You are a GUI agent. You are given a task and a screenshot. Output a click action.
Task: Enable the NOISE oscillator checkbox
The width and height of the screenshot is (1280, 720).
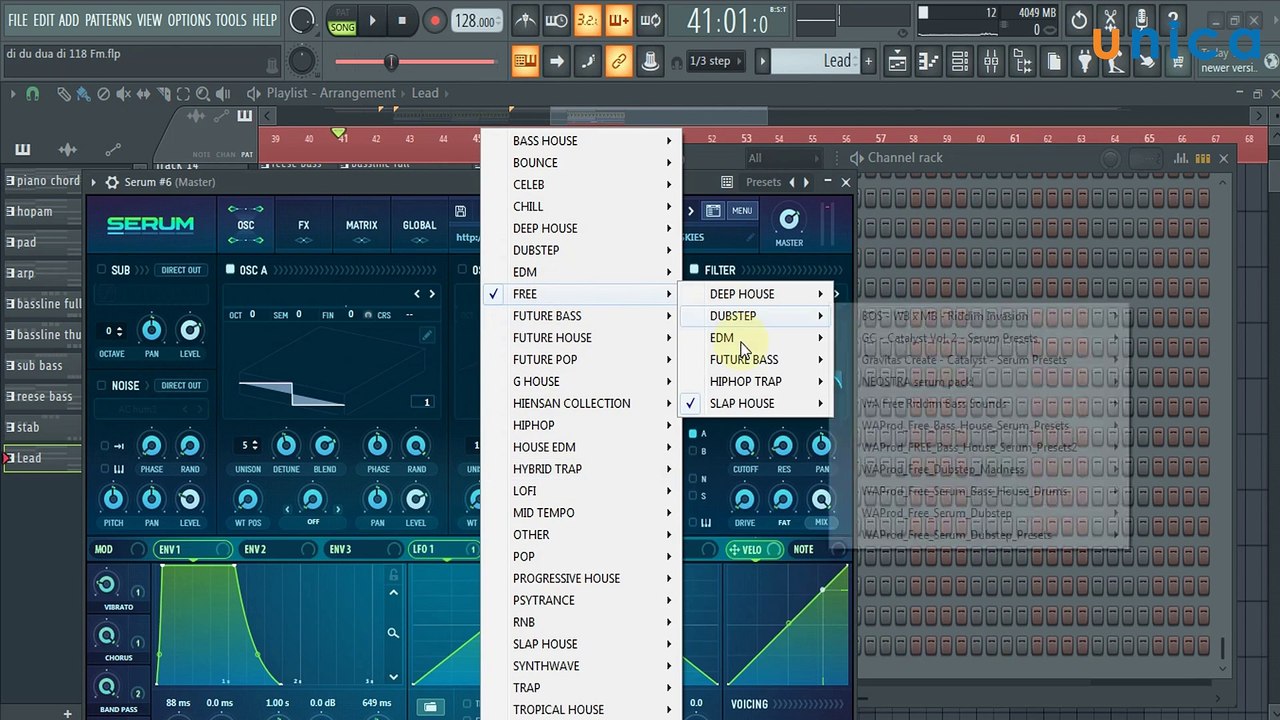[x=101, y=385]
